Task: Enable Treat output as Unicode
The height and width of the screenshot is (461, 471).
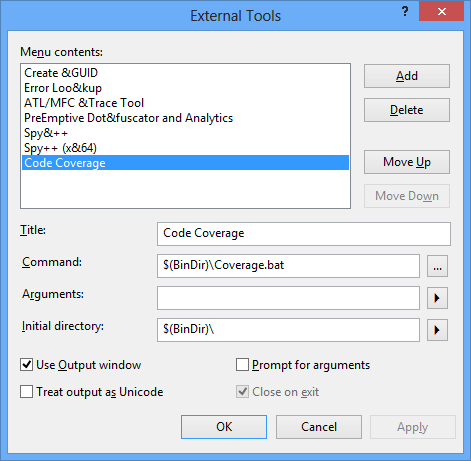Action: click(x=26, y=392)
